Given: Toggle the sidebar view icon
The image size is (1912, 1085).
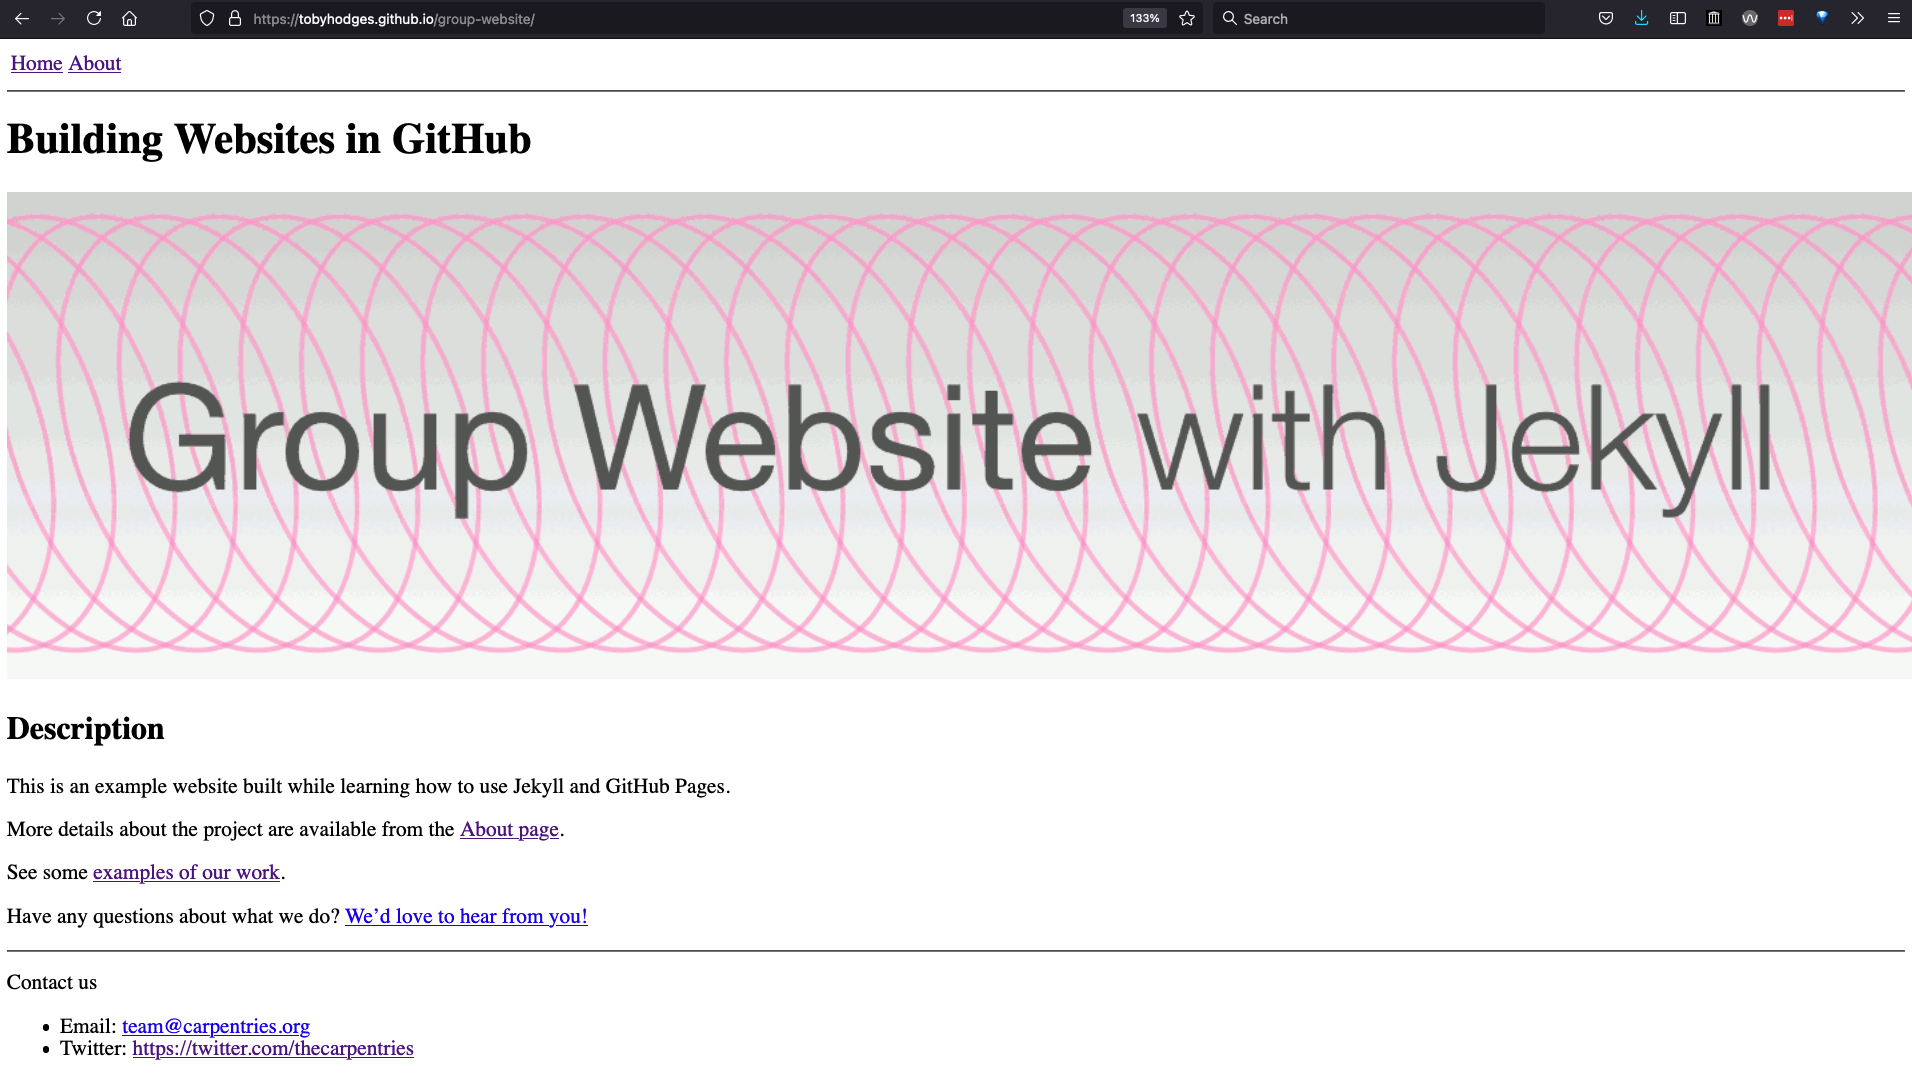Looking at the screenshot, I should point(1678,18).
